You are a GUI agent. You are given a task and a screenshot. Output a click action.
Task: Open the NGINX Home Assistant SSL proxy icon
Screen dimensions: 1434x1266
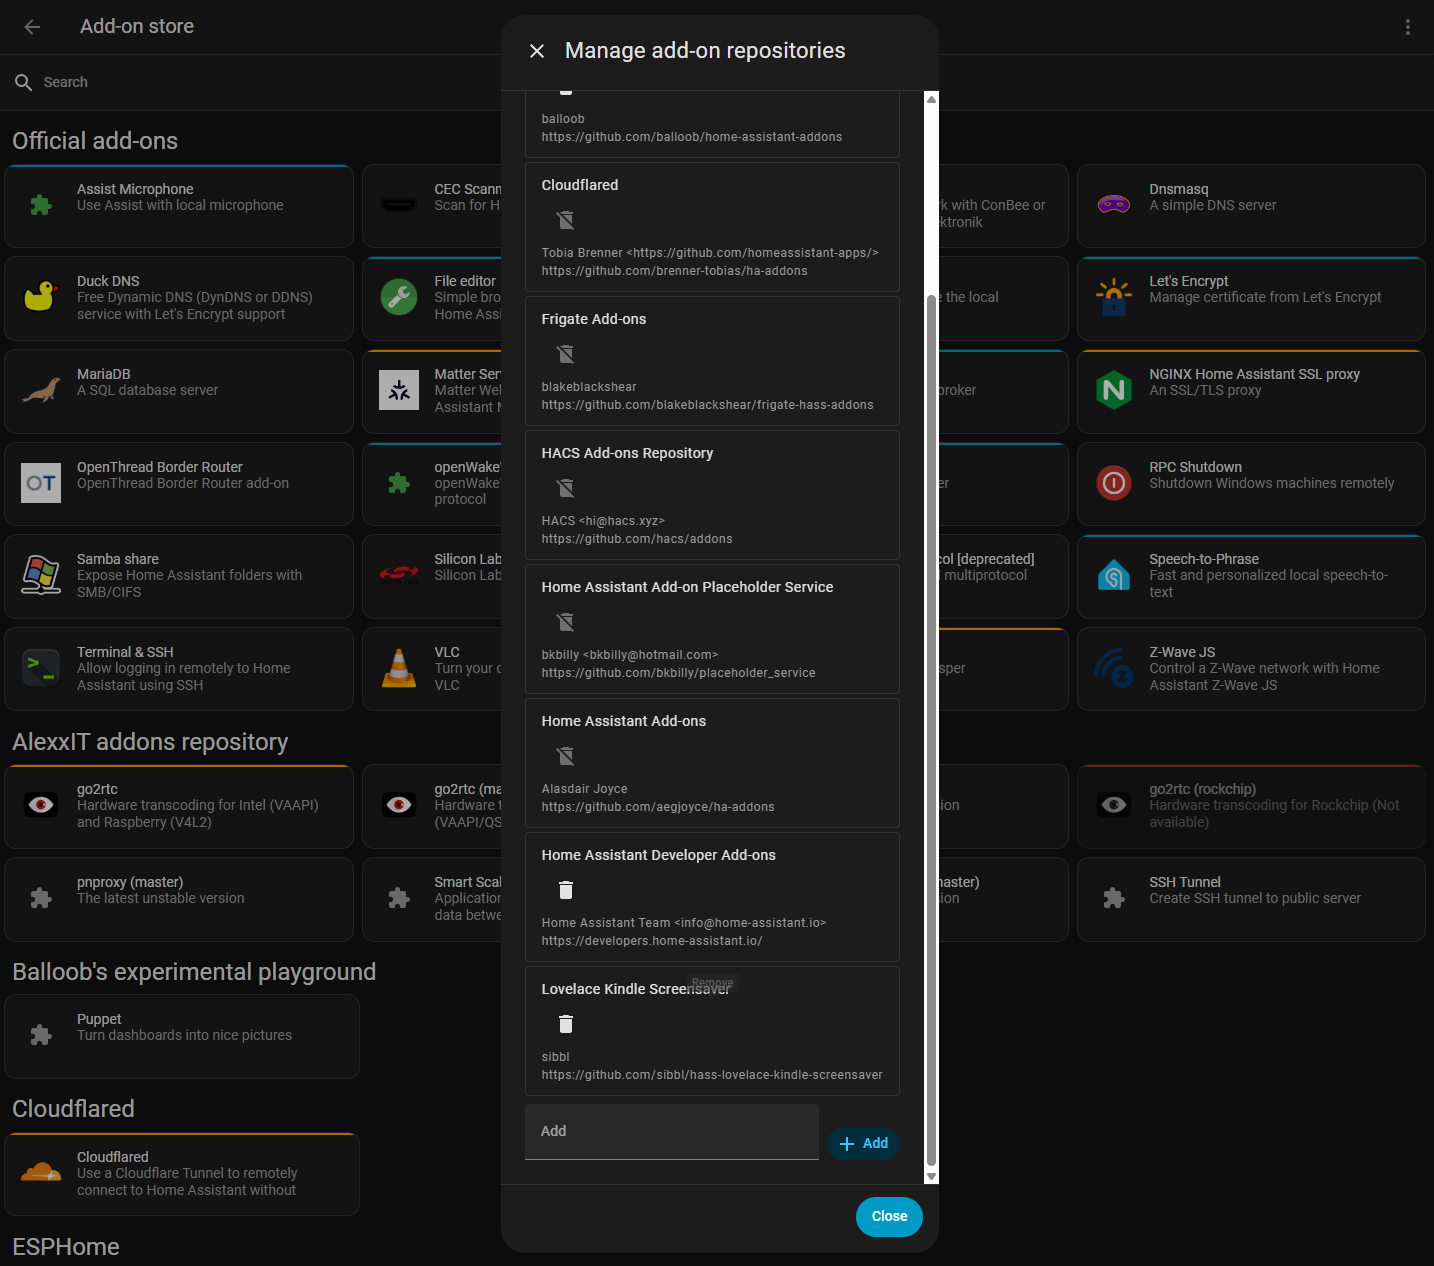(x=1114, y=390)
